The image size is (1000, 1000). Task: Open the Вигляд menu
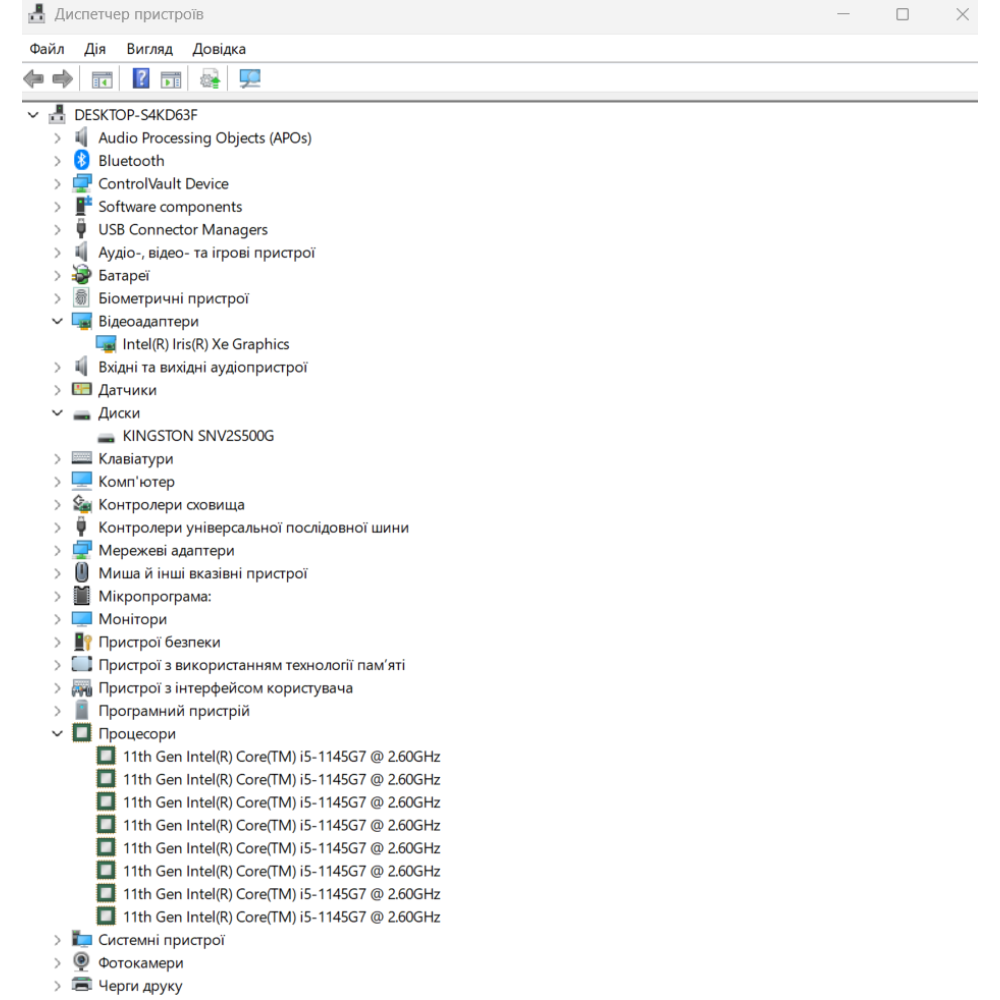(149, 49)
